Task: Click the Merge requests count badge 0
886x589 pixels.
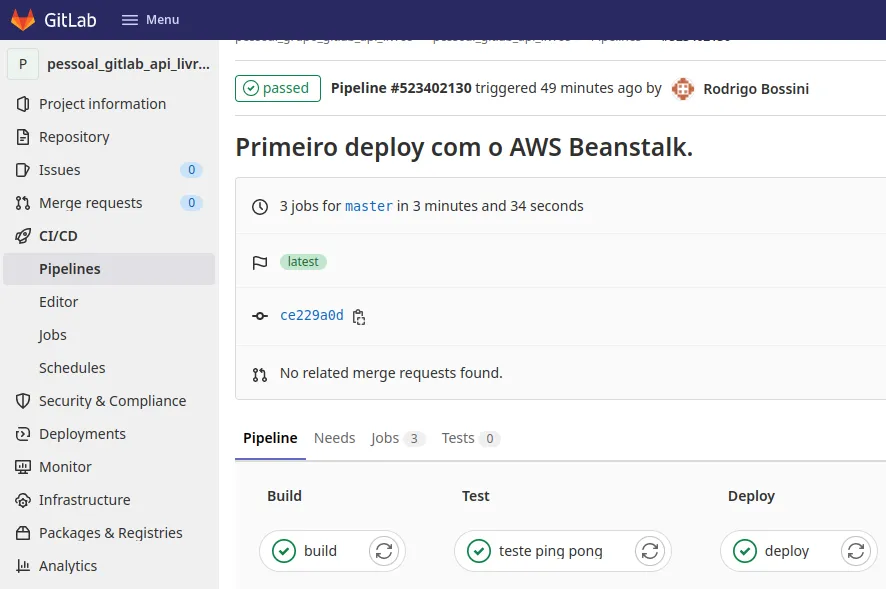Action: [192, 203]
